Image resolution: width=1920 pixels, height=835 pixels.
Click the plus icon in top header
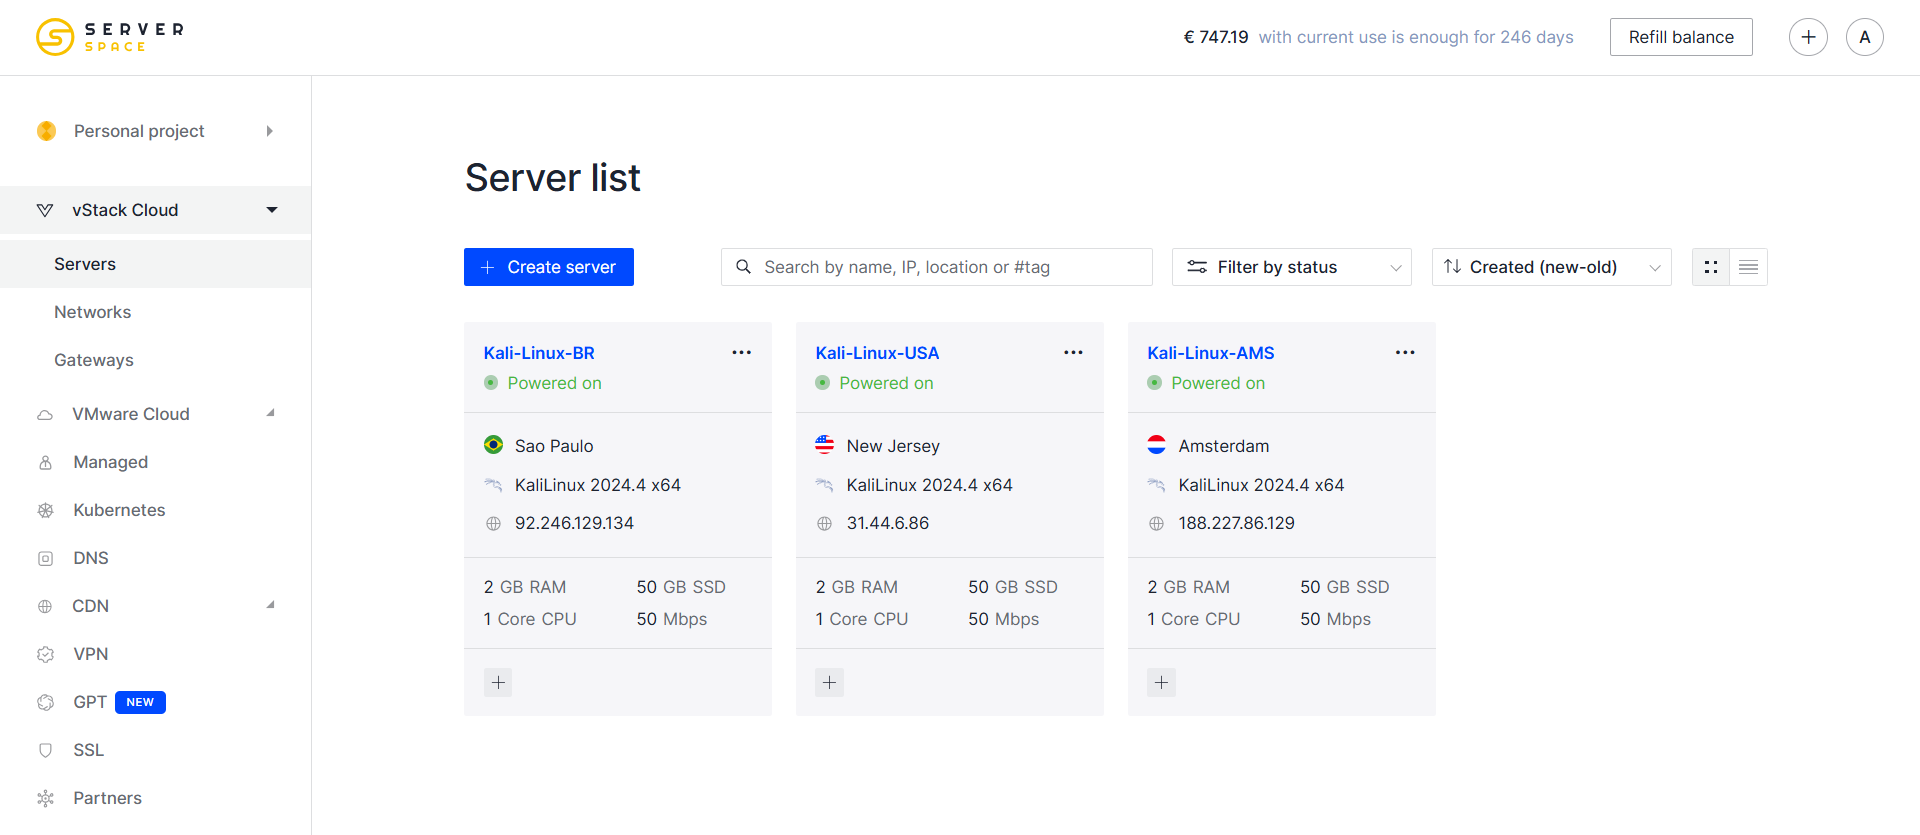coord(1808,37)
